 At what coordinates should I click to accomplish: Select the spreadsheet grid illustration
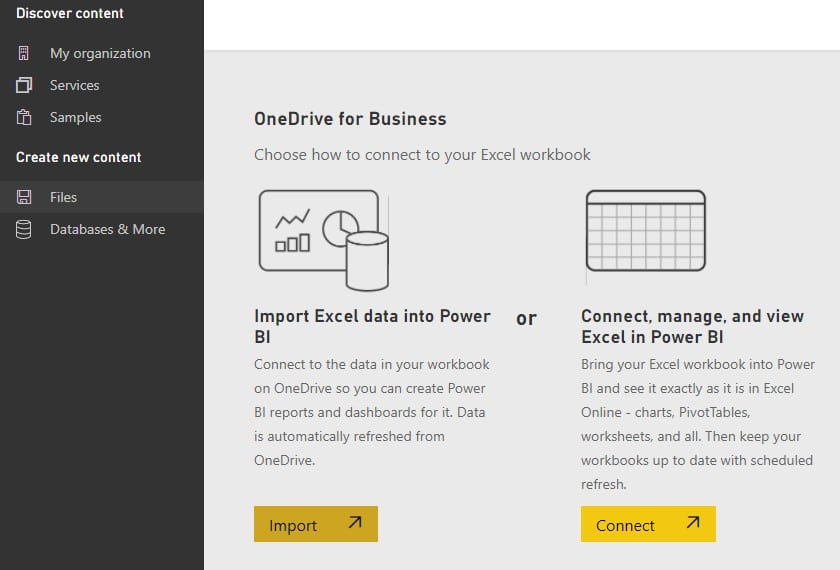coord(646,231)
